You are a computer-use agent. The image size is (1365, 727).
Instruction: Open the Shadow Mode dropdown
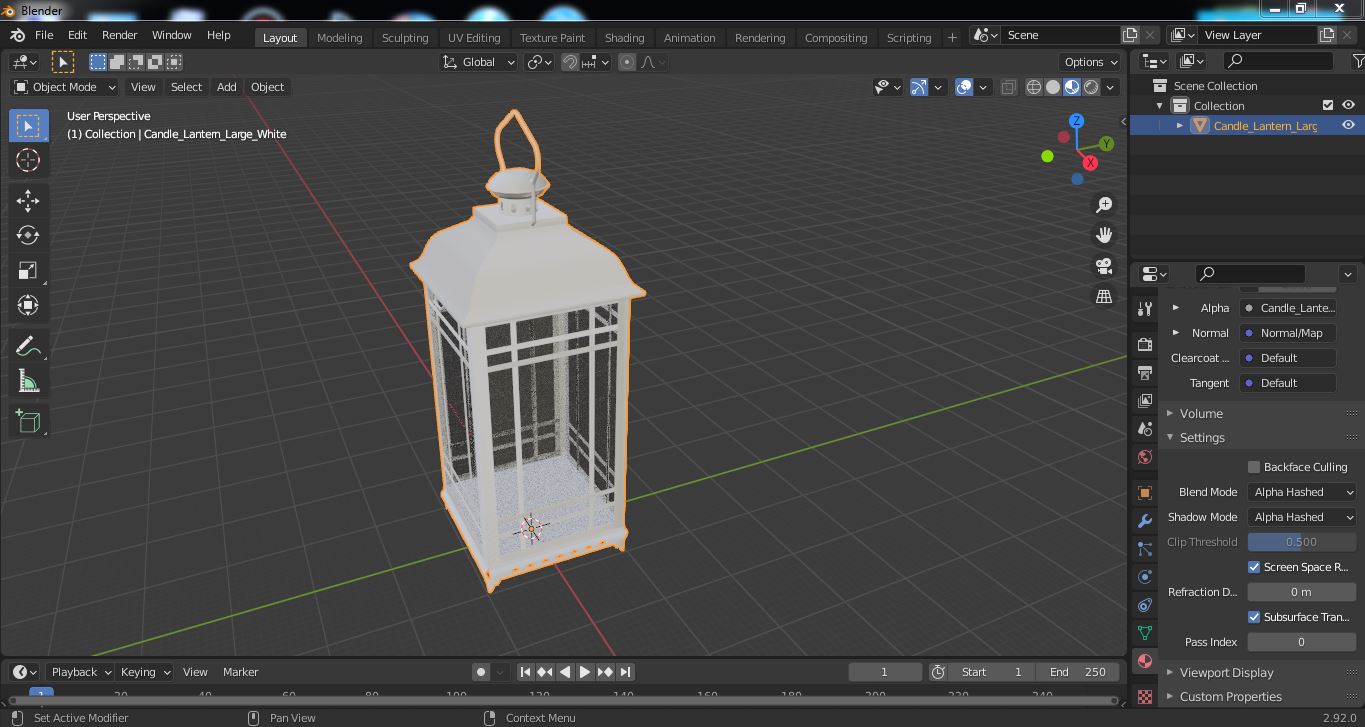coord(1302,517)
